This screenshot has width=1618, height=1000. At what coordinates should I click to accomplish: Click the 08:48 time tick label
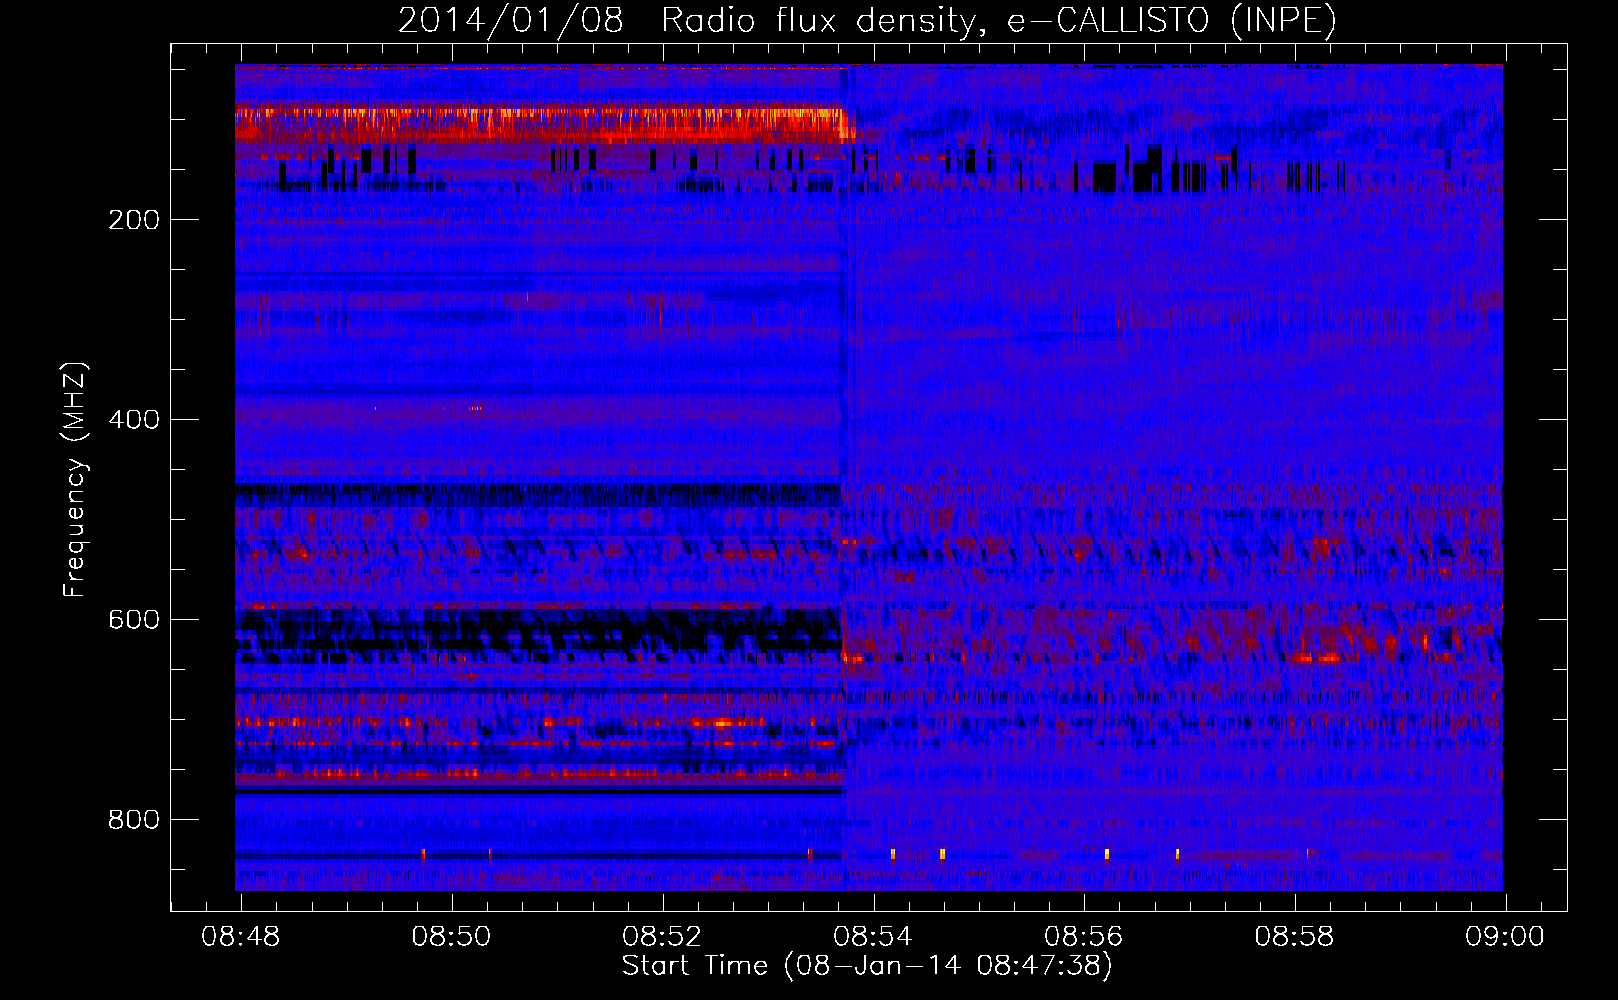click(241, 937)
